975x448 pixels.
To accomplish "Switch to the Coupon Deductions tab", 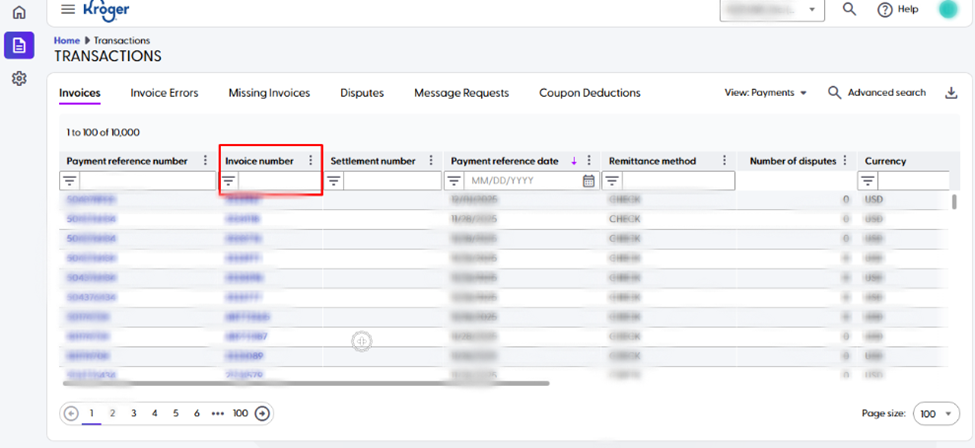I will pos(589,93).
